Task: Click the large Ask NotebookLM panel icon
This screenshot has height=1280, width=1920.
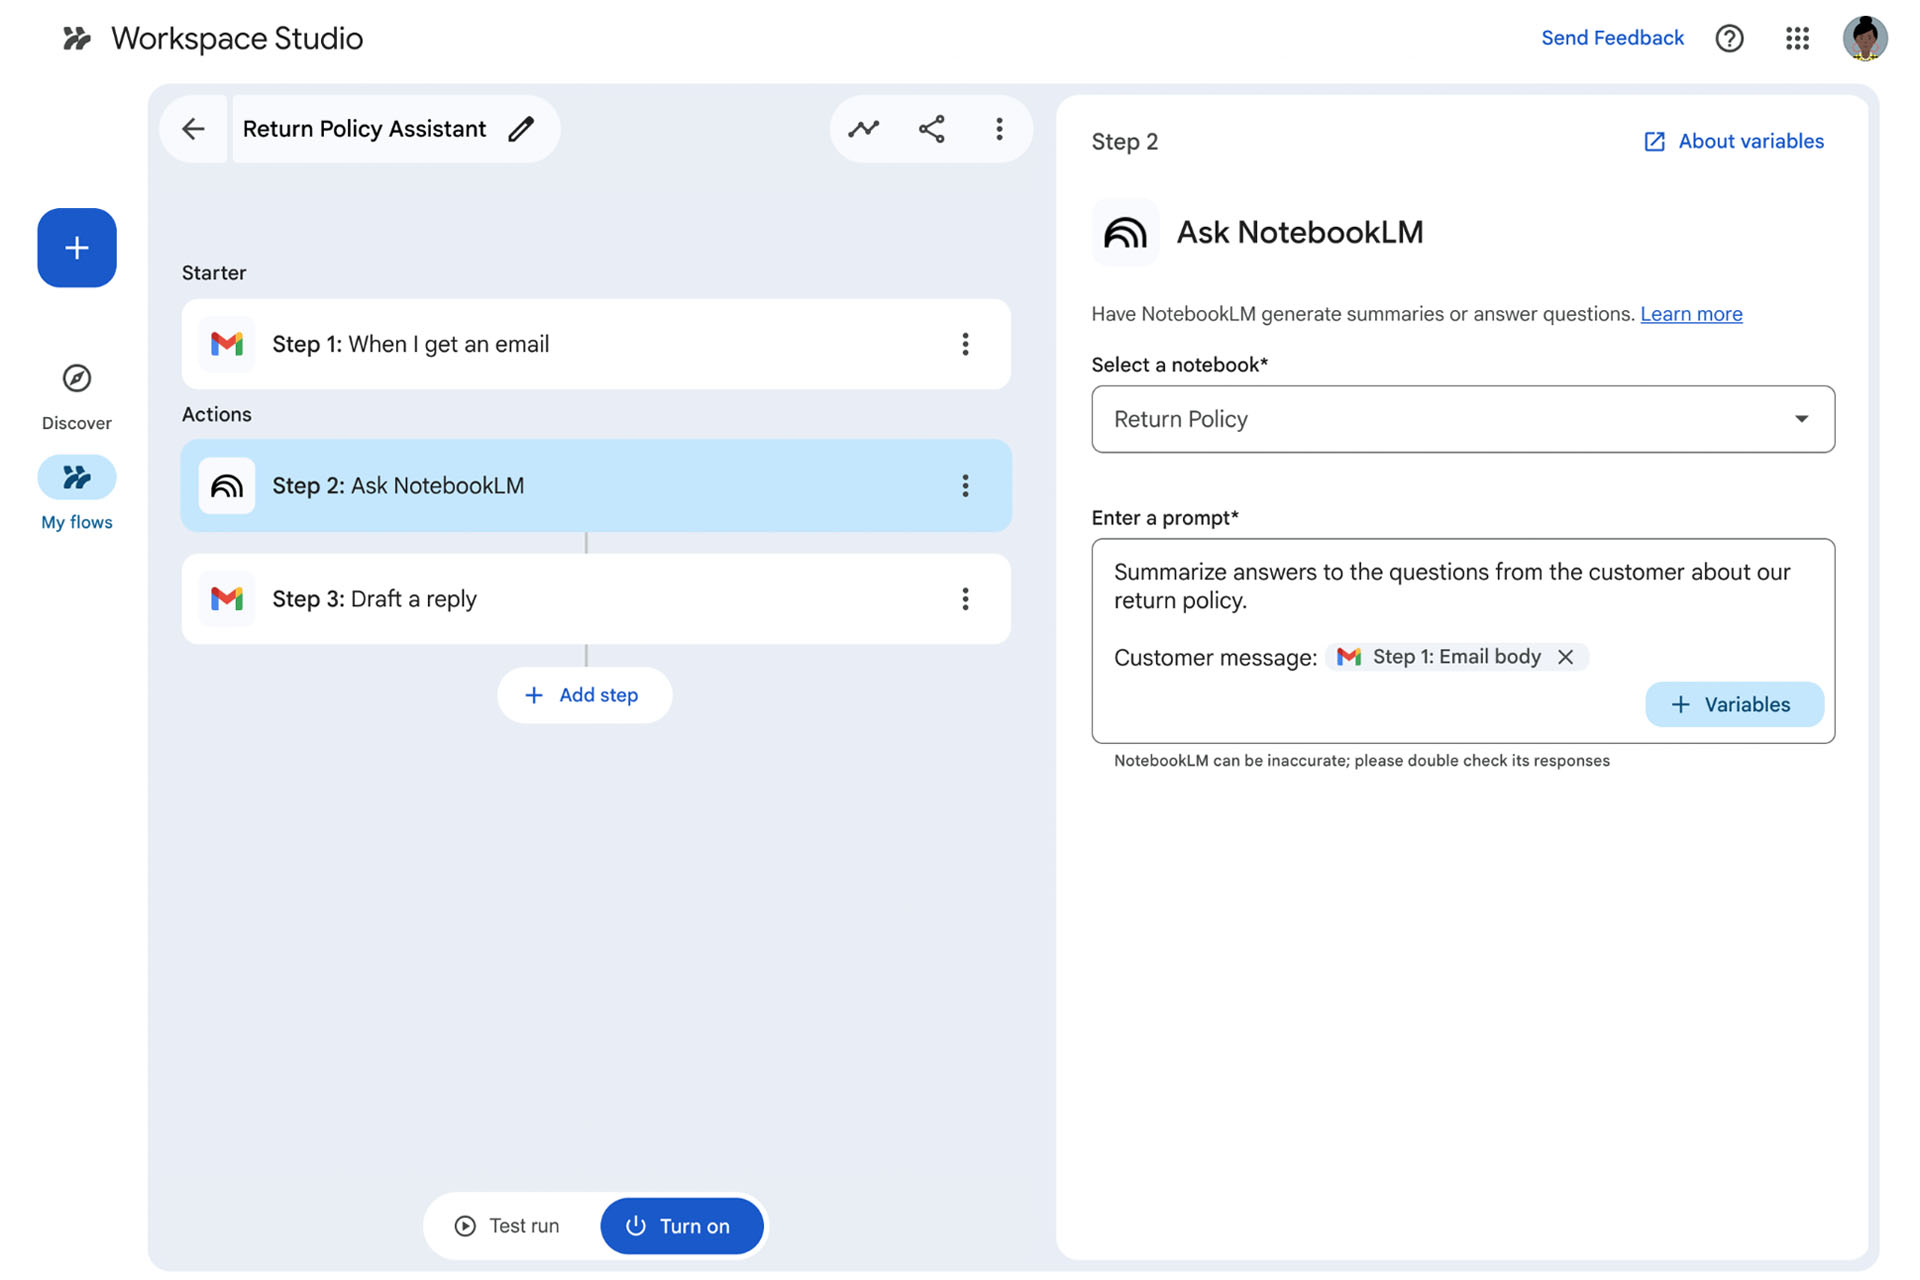Action: 1125,232
